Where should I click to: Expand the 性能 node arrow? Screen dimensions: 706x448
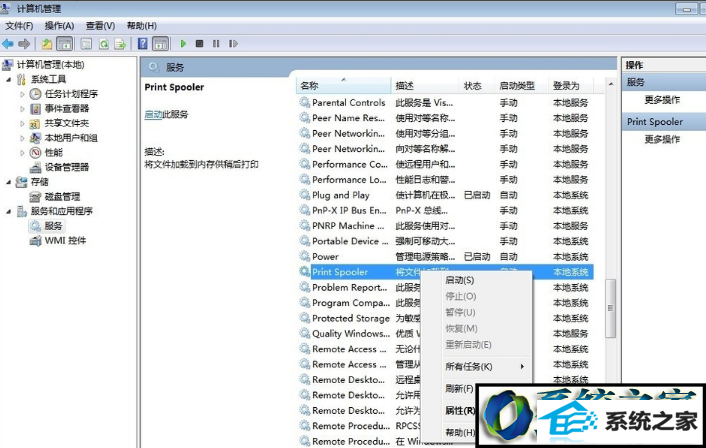[22, 153]
